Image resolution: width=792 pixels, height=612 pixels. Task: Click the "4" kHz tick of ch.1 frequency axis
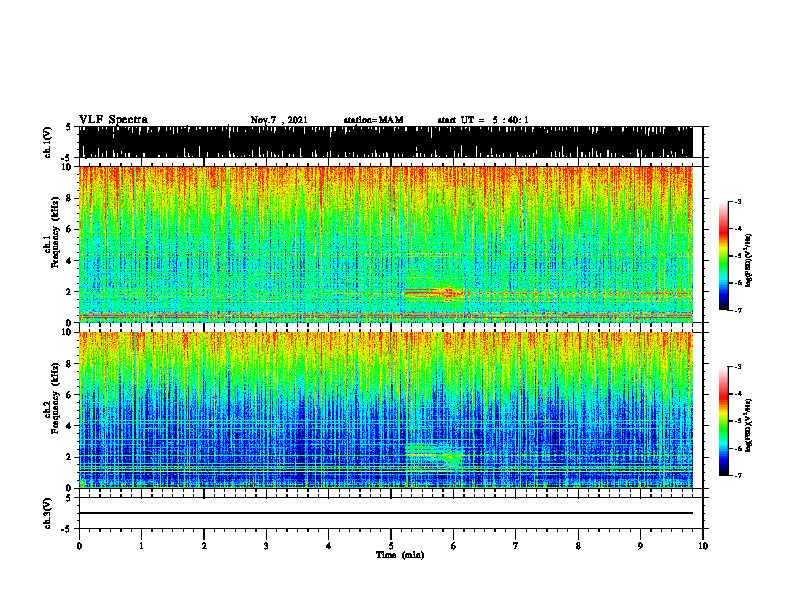tap(69, 261)
